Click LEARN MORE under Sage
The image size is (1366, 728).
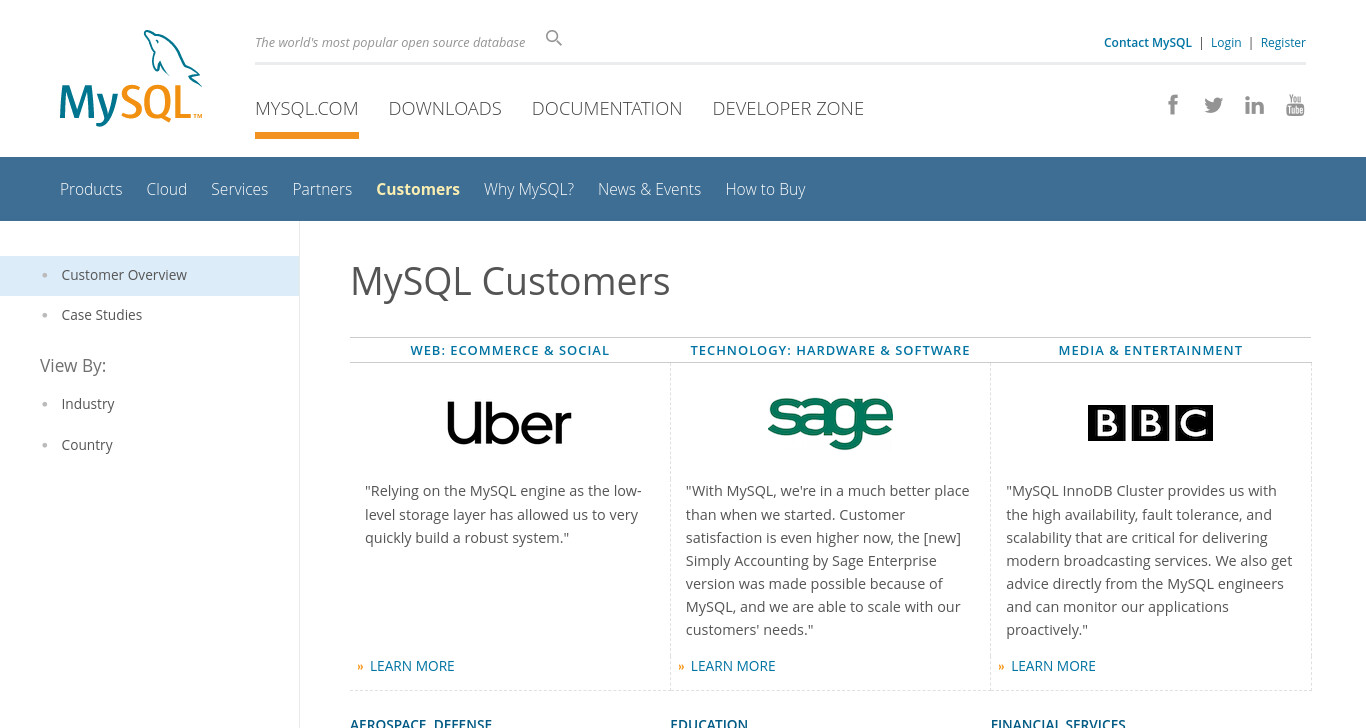733,666
